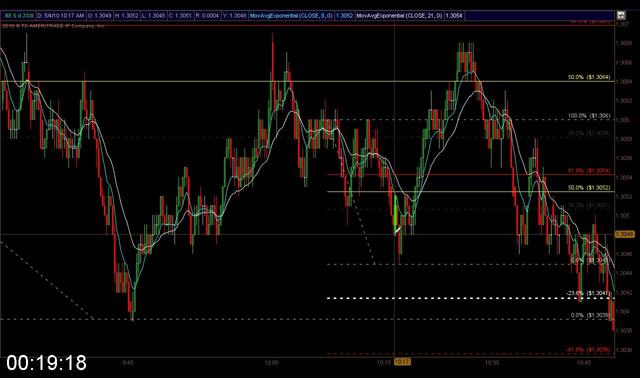Select the date readout 5/4/10 10:17 AM

[x=61, y=16]
